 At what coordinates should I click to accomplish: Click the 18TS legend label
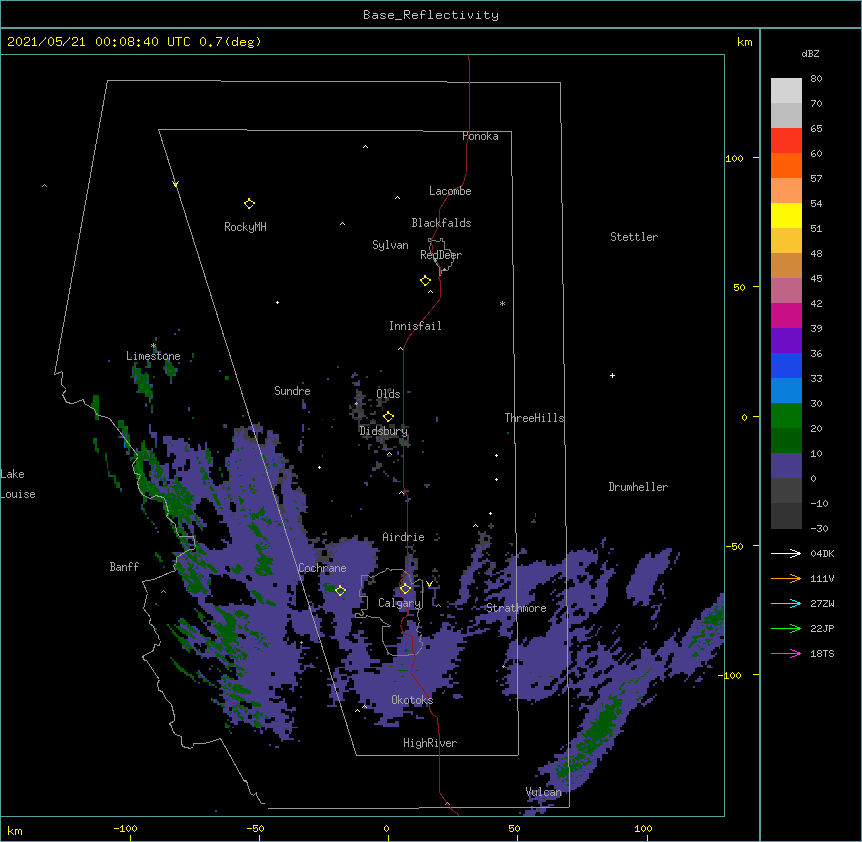tap(822, 653)
